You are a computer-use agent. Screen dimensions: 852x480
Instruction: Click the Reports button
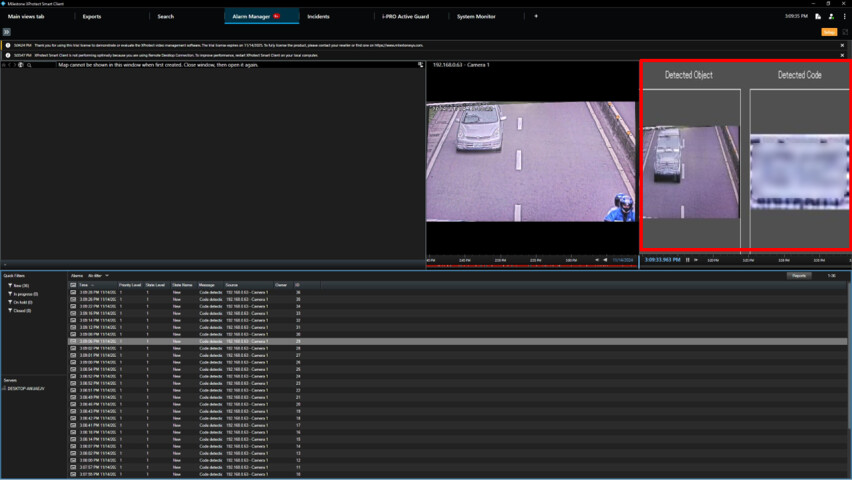point(799,275)
